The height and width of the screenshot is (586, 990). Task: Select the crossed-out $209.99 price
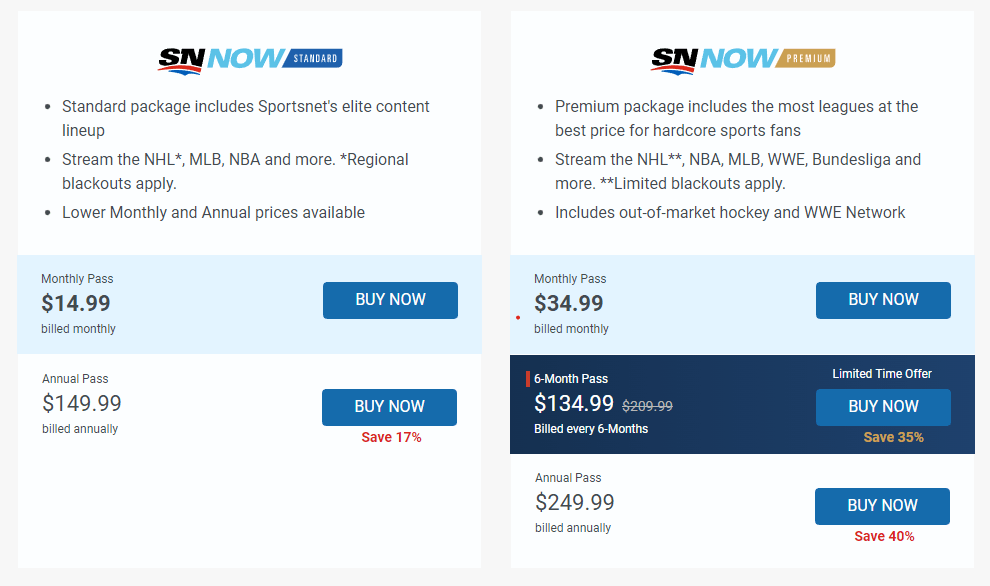coord(646,406)
